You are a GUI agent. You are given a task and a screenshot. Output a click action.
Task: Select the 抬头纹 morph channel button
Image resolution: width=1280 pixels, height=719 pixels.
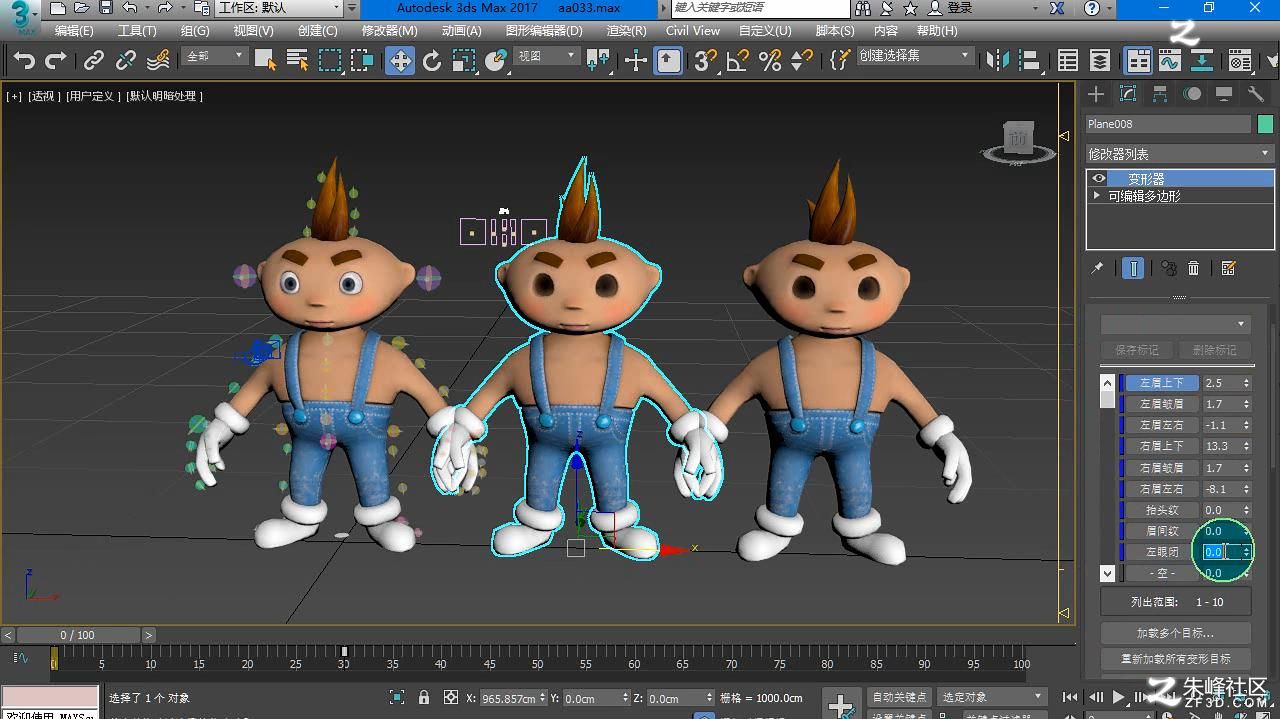1162,510
